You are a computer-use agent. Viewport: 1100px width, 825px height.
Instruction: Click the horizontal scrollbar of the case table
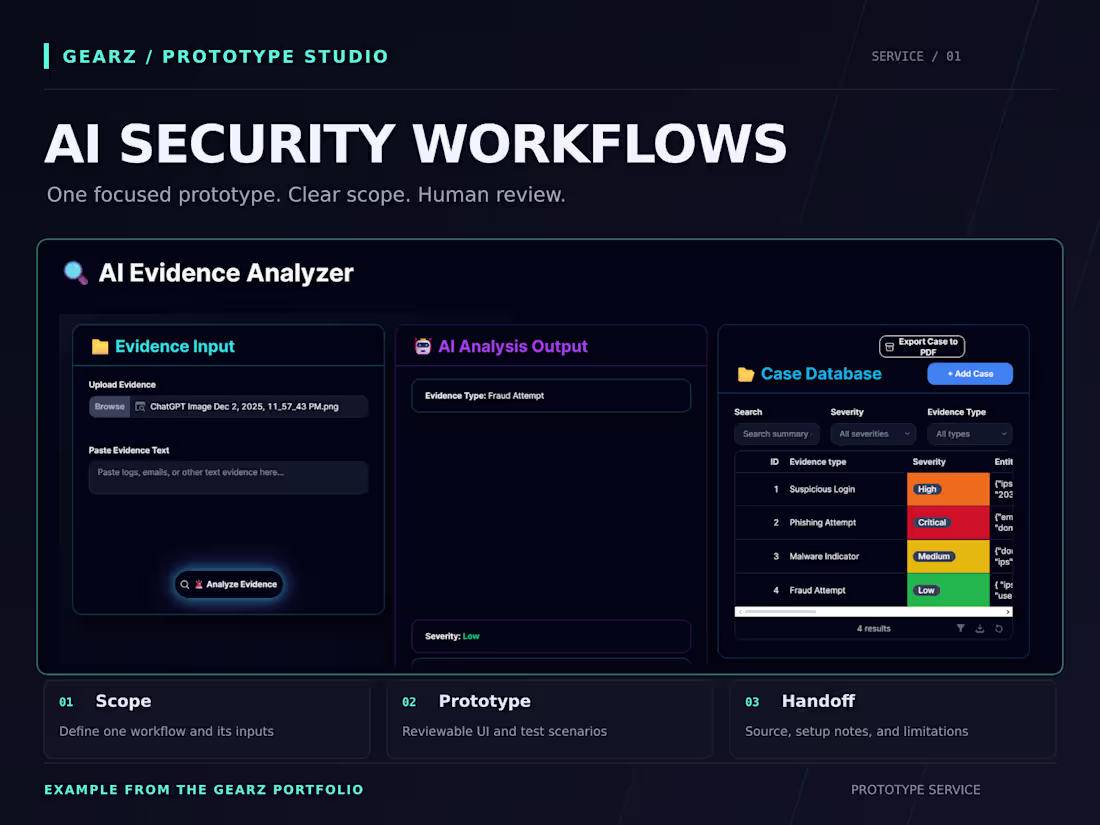(873, 612)
